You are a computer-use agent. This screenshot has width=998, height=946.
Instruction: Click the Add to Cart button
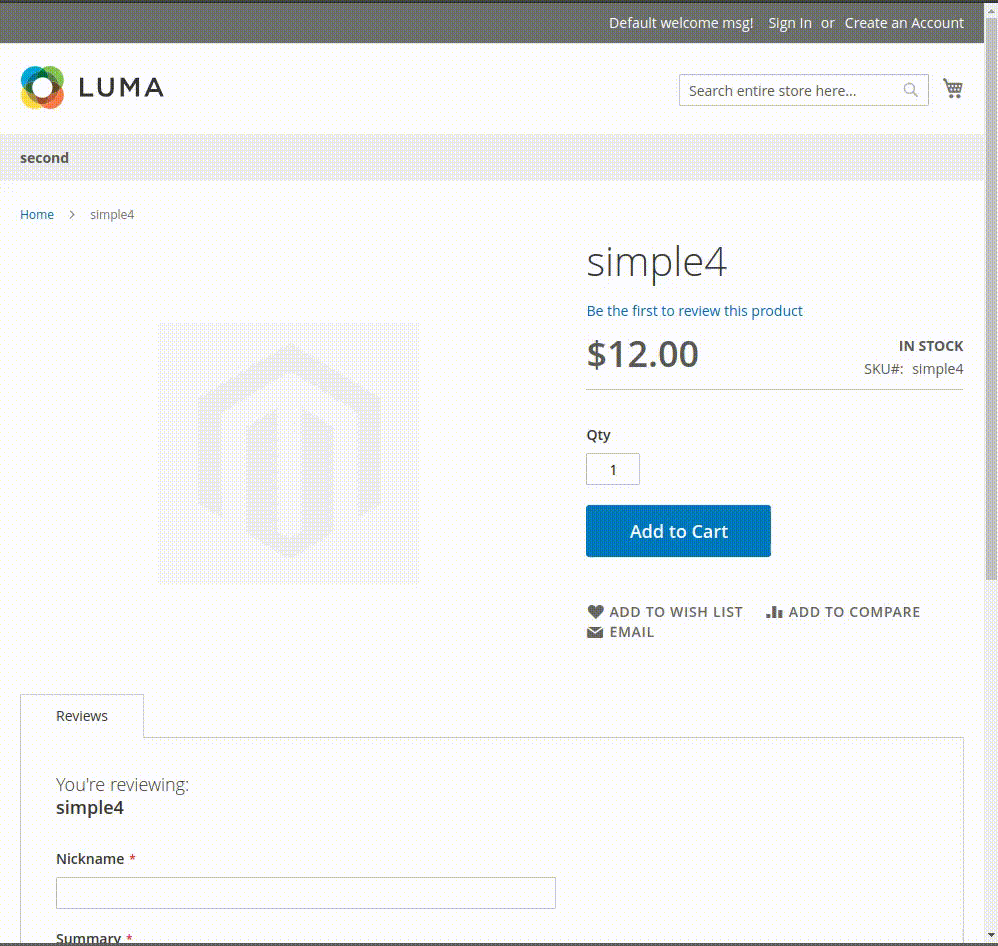click(678, 530)
